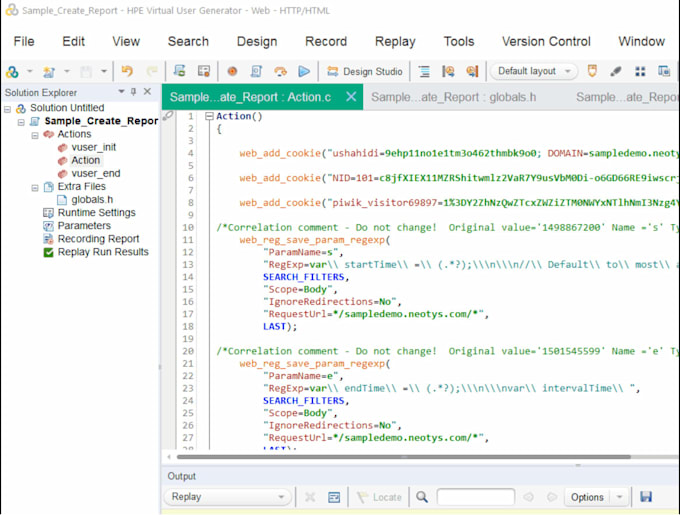Image resolution: width=680 pixels, height=515 pixels.
Task: Close the Solution Explorer panel
Action: (x=147, y=92)
